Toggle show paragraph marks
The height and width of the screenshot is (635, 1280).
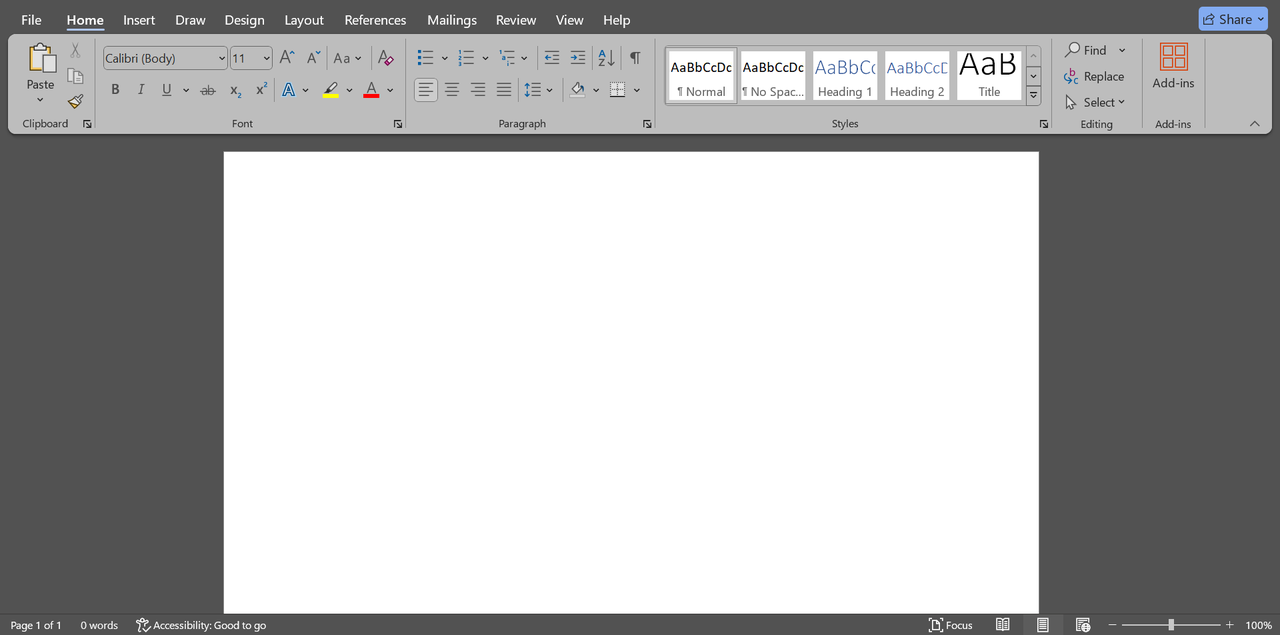635,58
